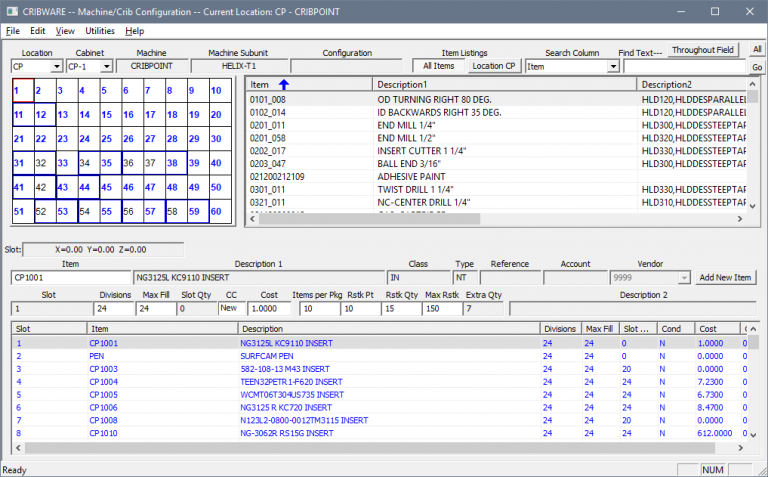Click the blue sort arrow in Item column
The width and height of the screenshot is (768, 477).
click(x=283, y=84)
